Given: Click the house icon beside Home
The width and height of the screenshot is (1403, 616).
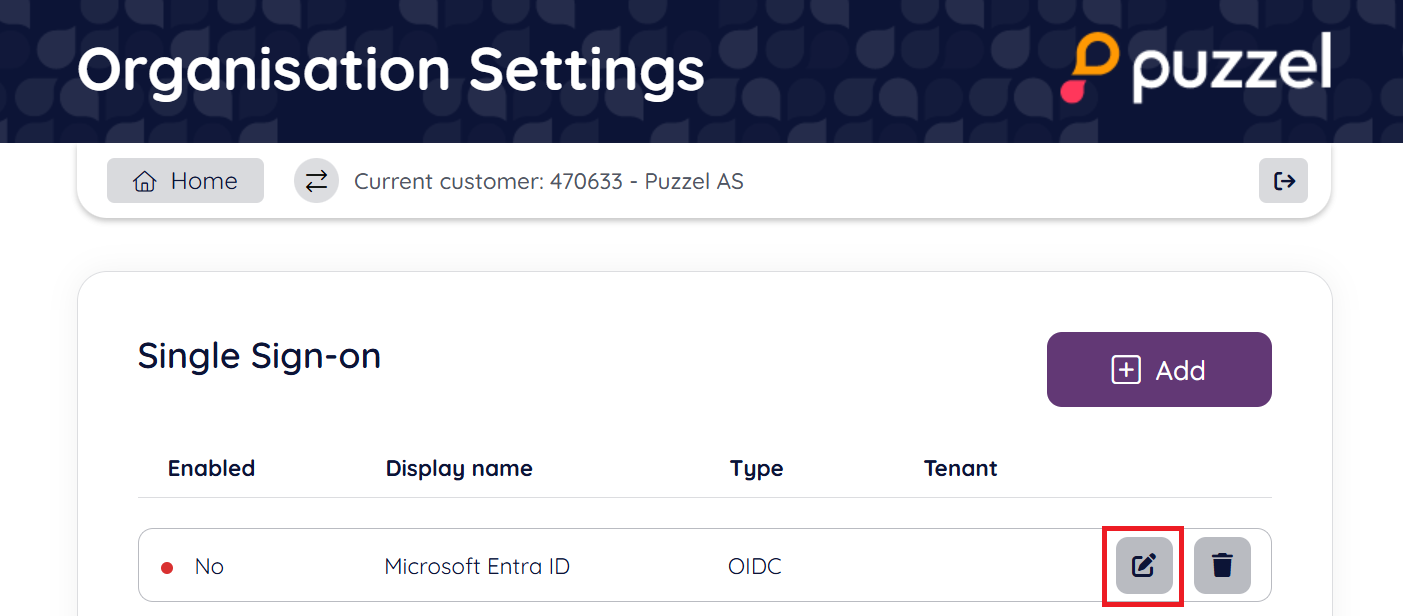Looking at the screenshot, I should point(145,182).
